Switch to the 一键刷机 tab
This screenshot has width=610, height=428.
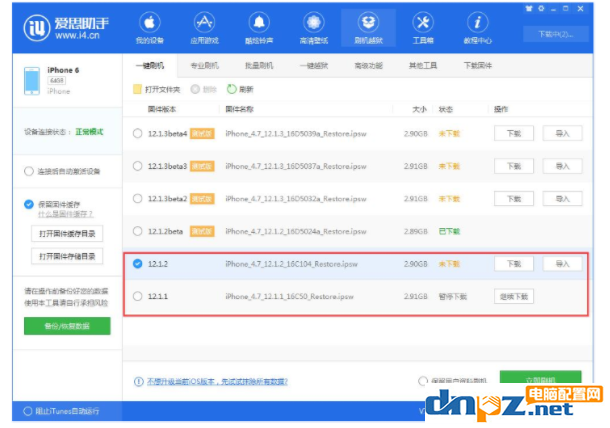pyautogui.click(x=150, y=66)
